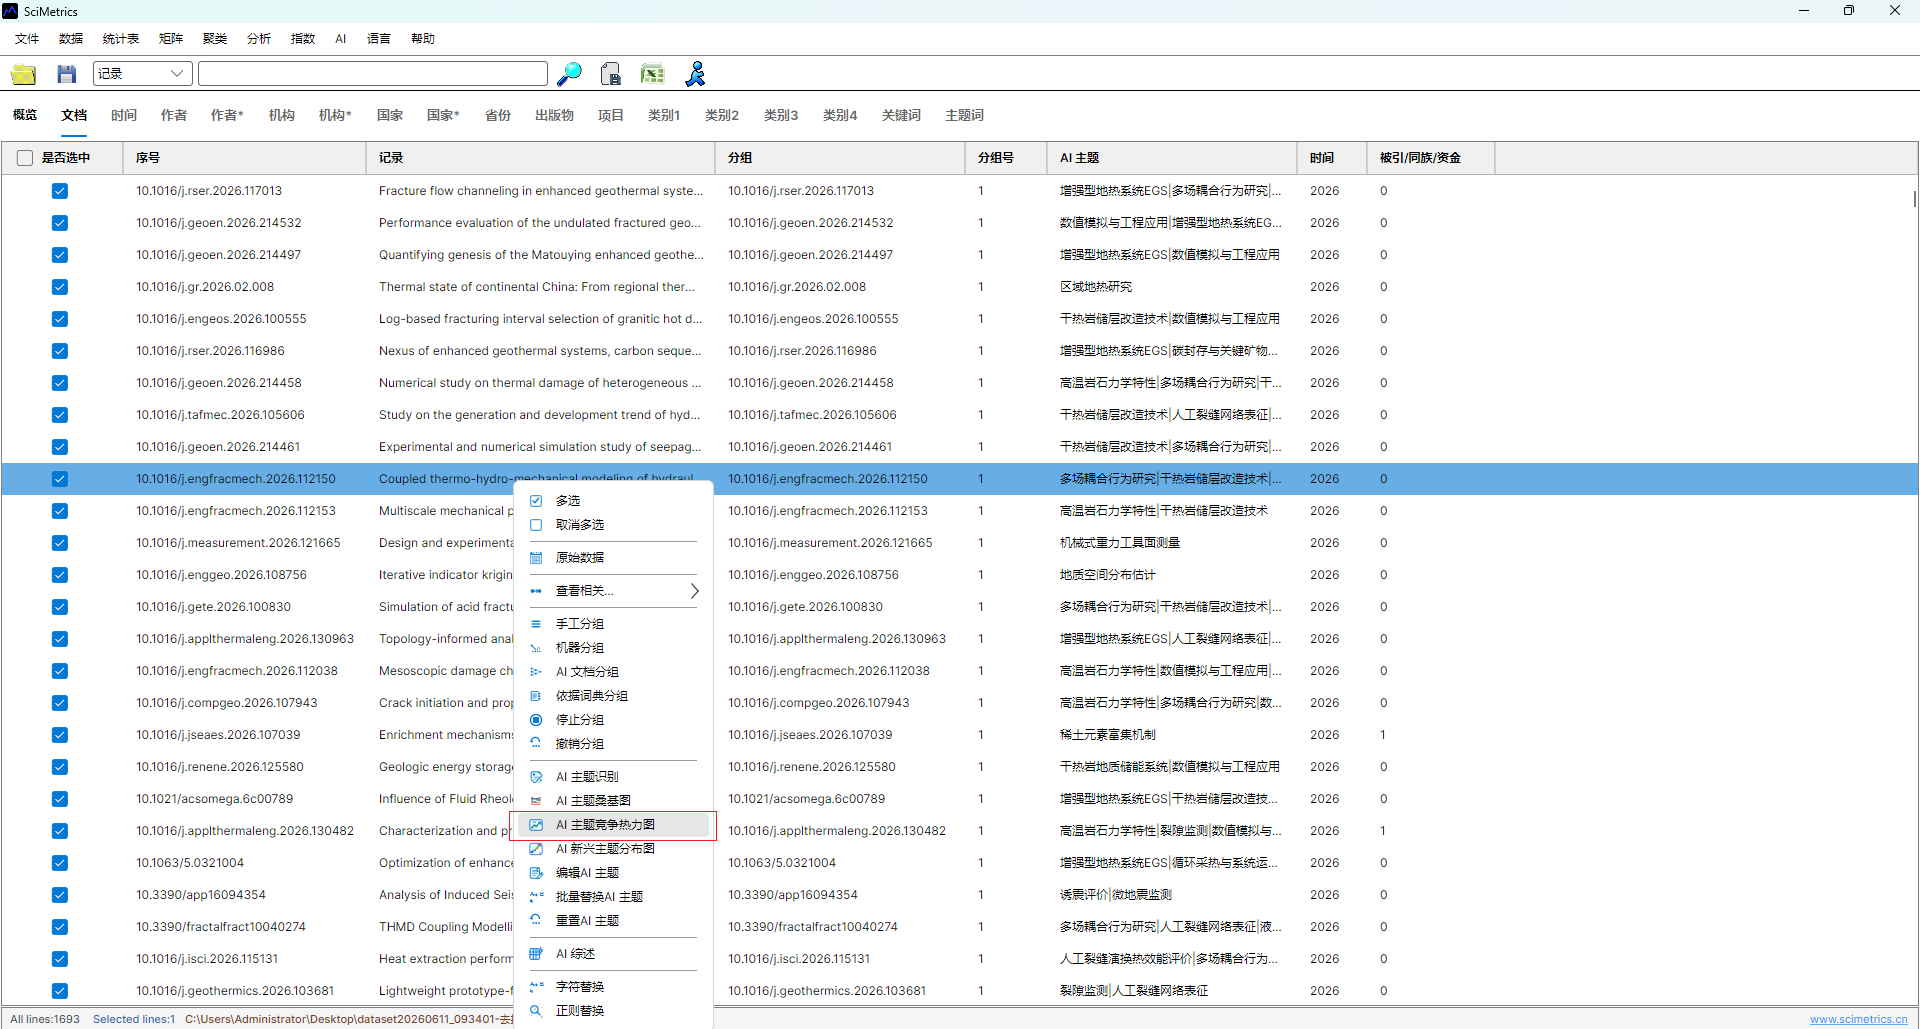Sort by the AI 主题 column header
Screen dimensions: 1920x1029
pos(1172,158)
